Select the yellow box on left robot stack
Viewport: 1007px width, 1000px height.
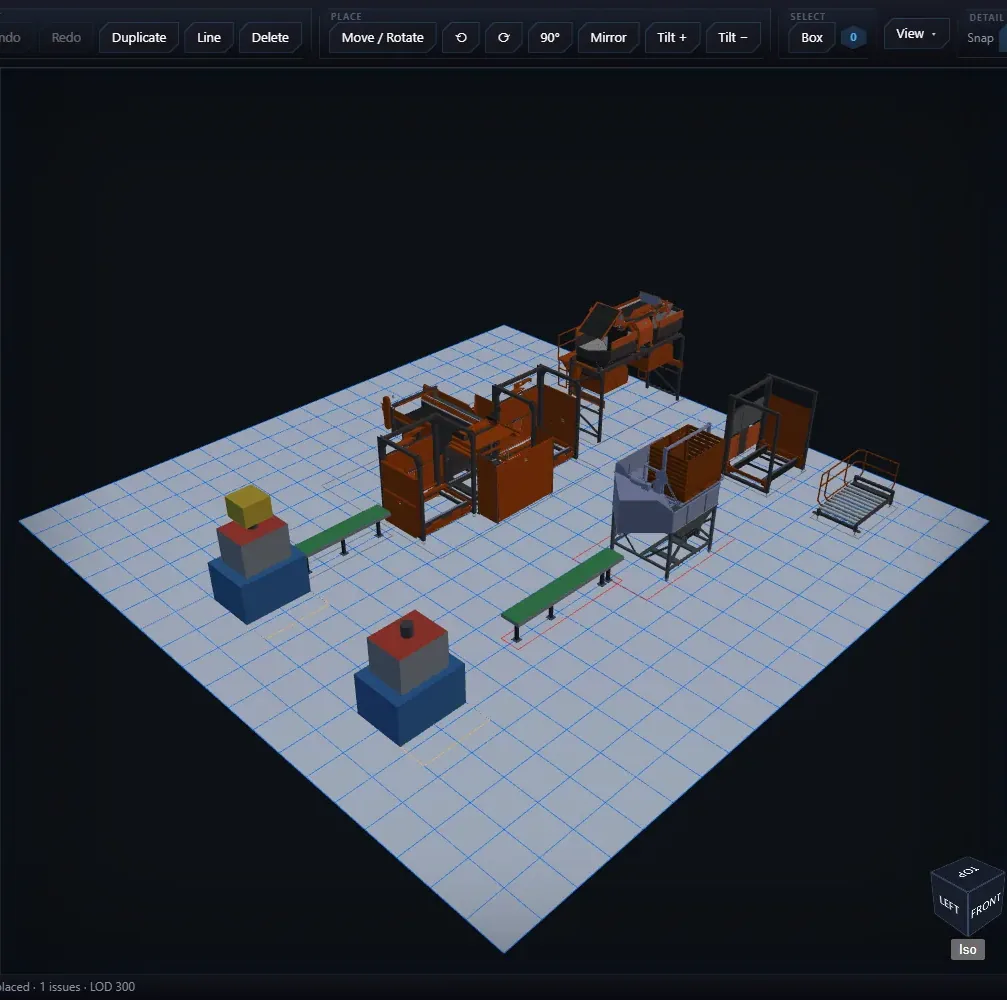pyautogui.click(x=249, y=505)
